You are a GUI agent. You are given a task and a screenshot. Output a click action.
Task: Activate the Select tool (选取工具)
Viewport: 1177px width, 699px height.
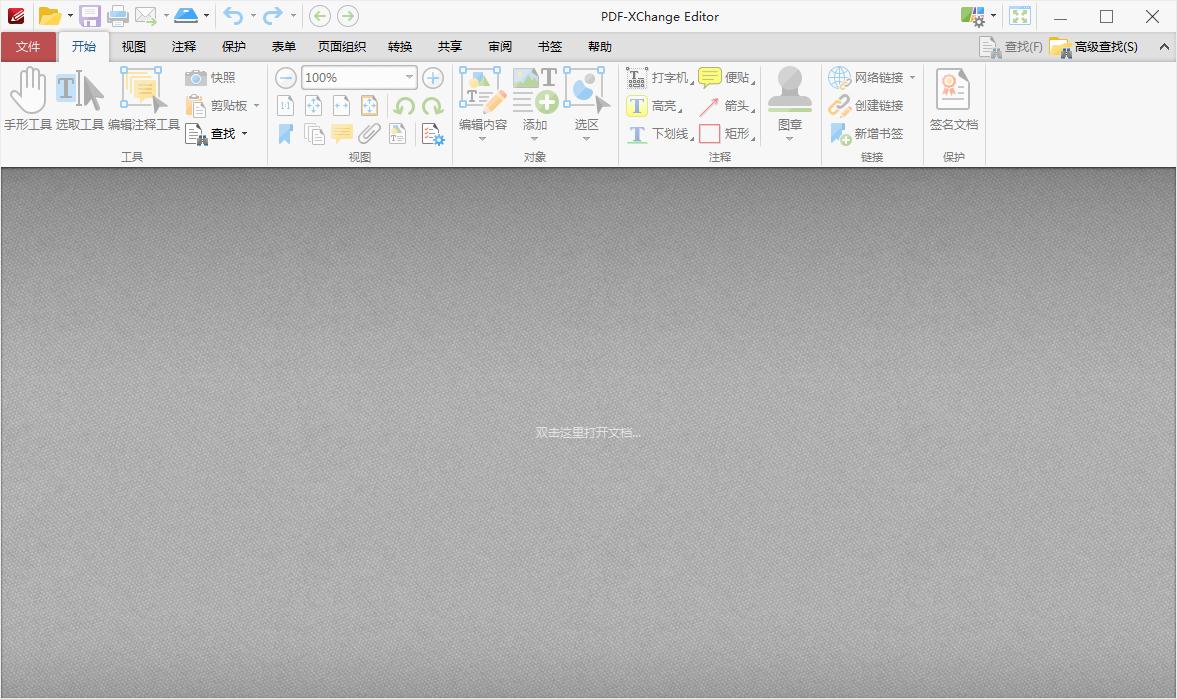click(80, 99)
